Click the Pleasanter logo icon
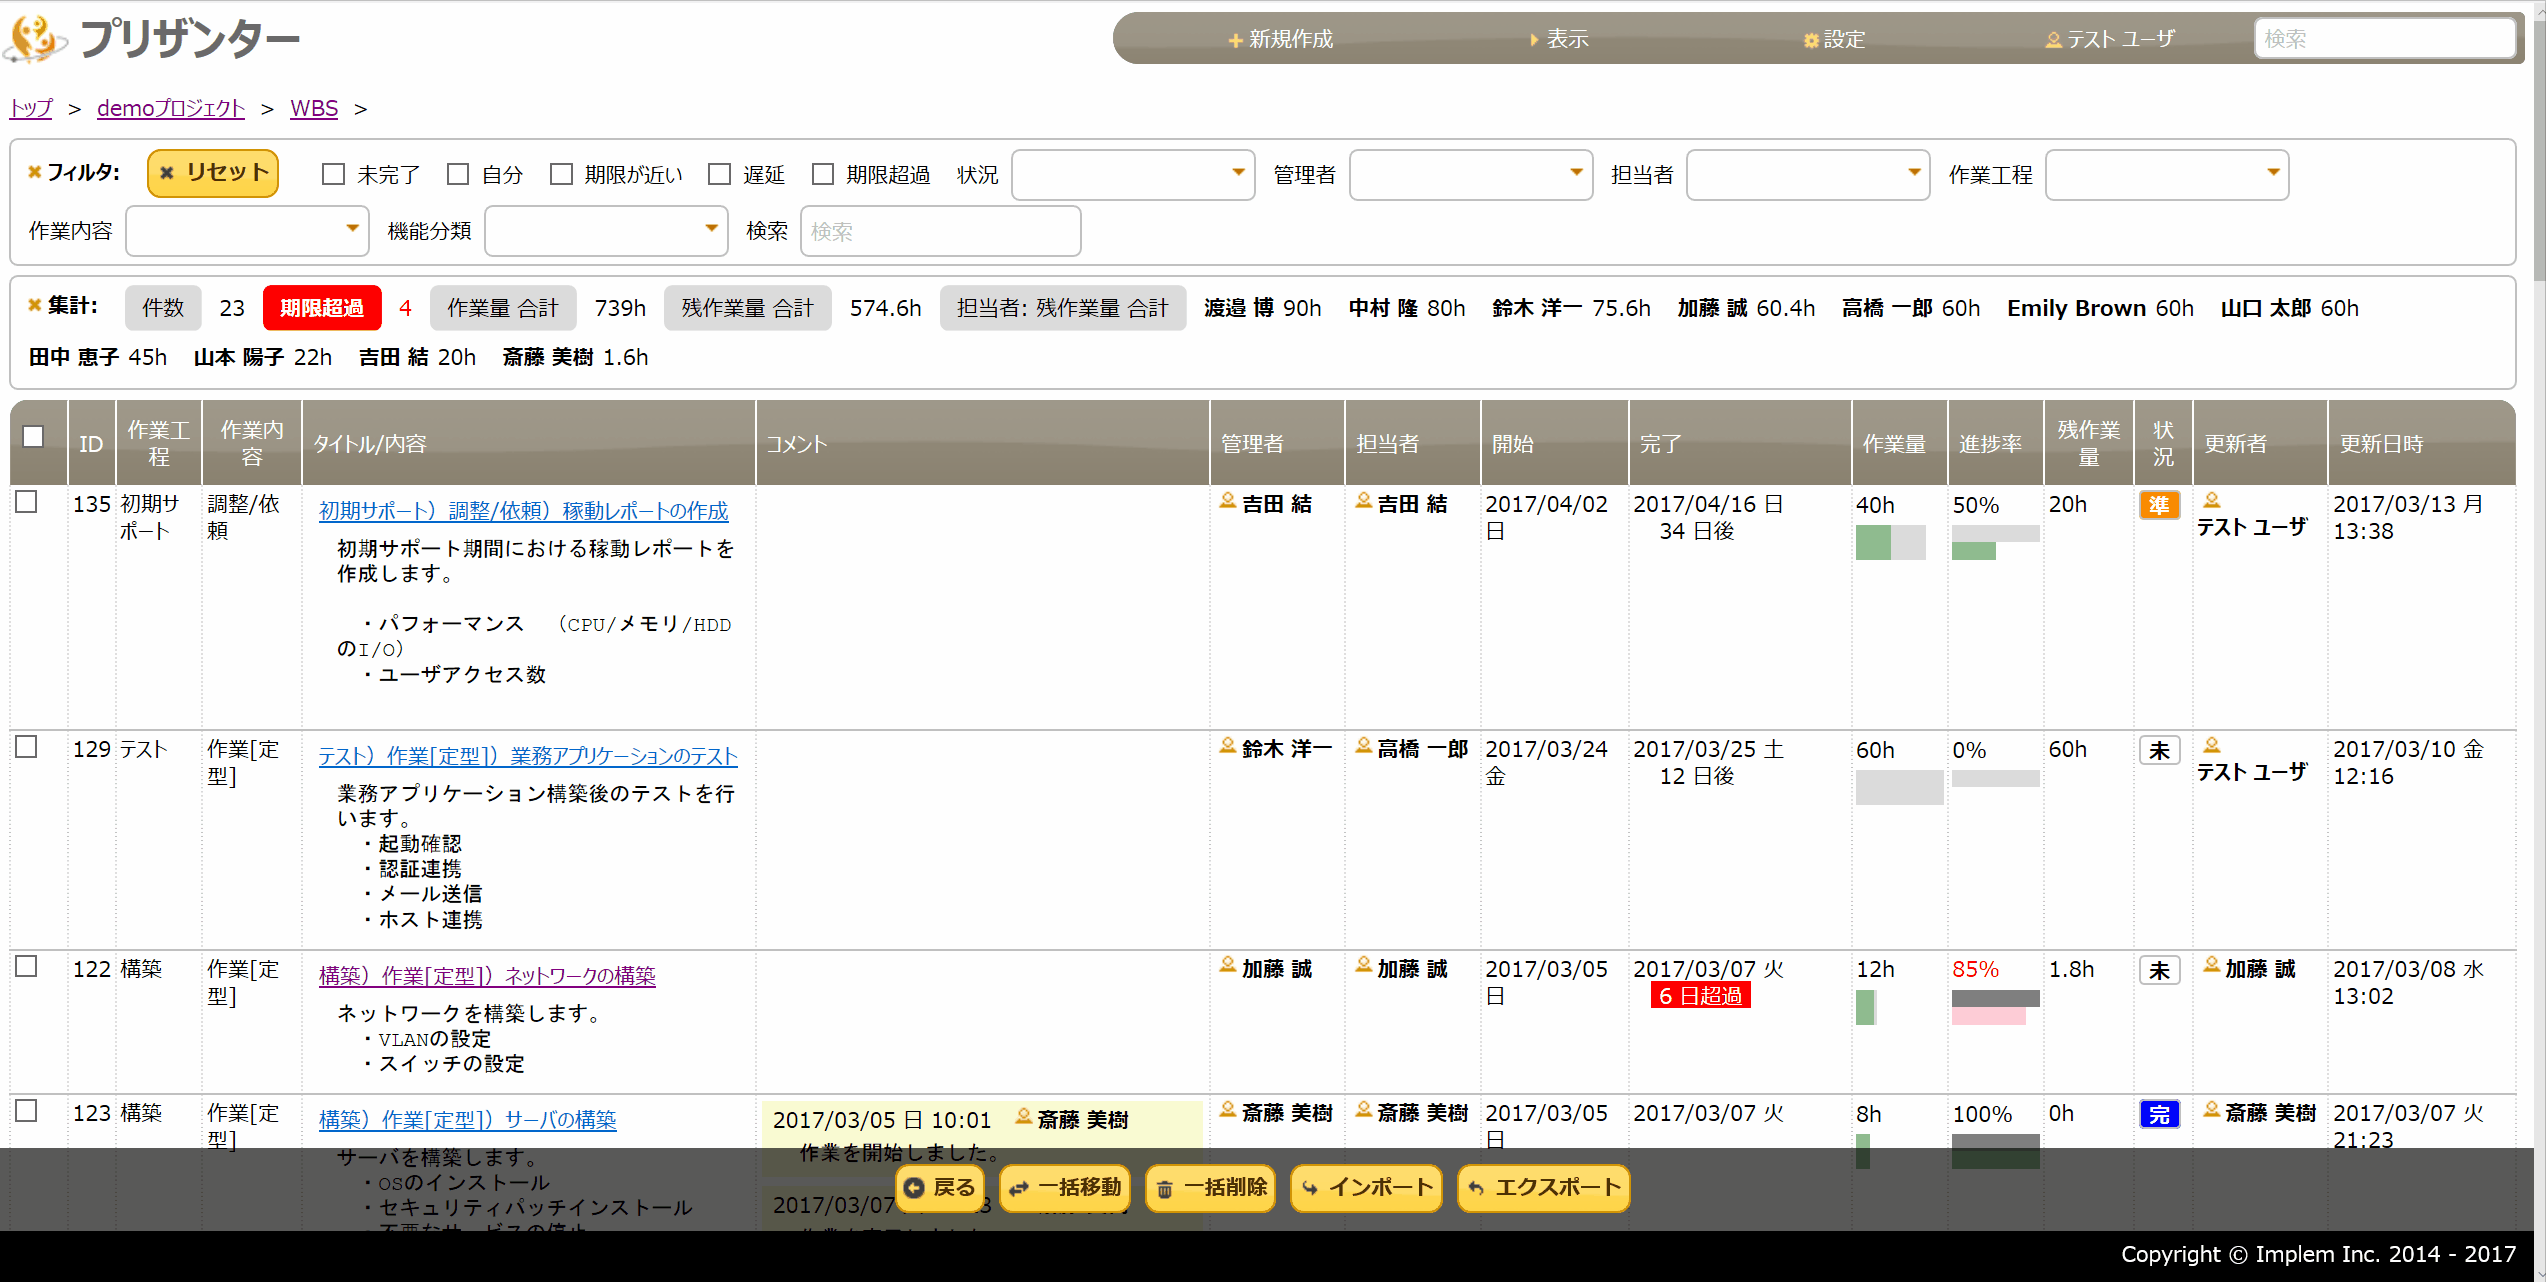Screen dimensions: 2546x1282 (35, 38)
